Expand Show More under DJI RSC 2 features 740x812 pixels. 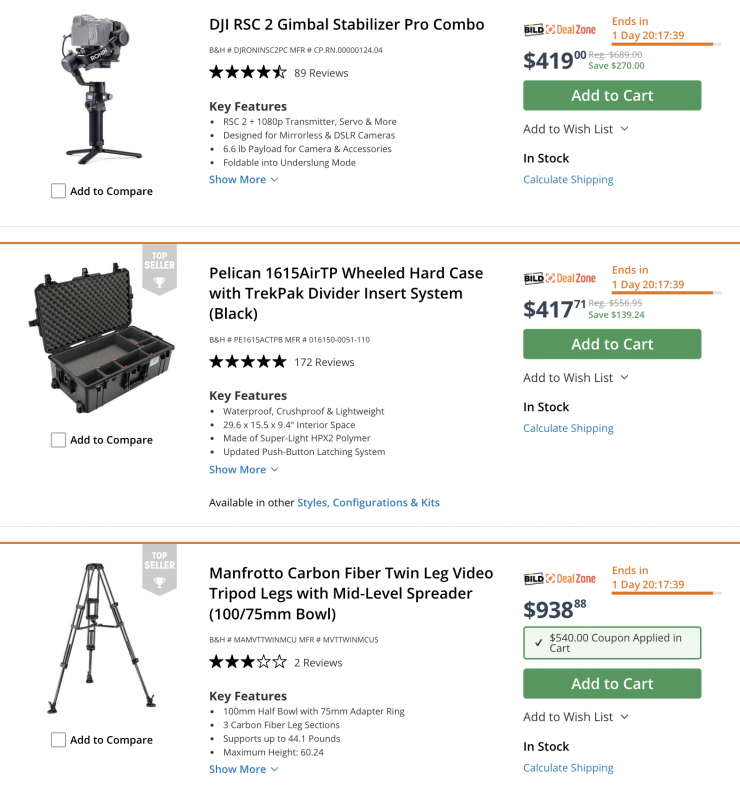(x=243, y=180)
